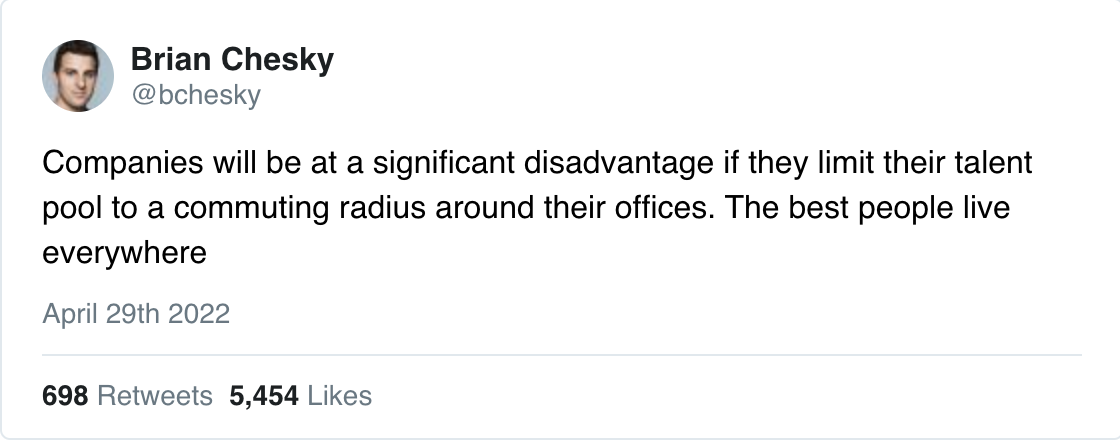
Task: Open the @bchesky handle link
Action: tap(196, 95)
